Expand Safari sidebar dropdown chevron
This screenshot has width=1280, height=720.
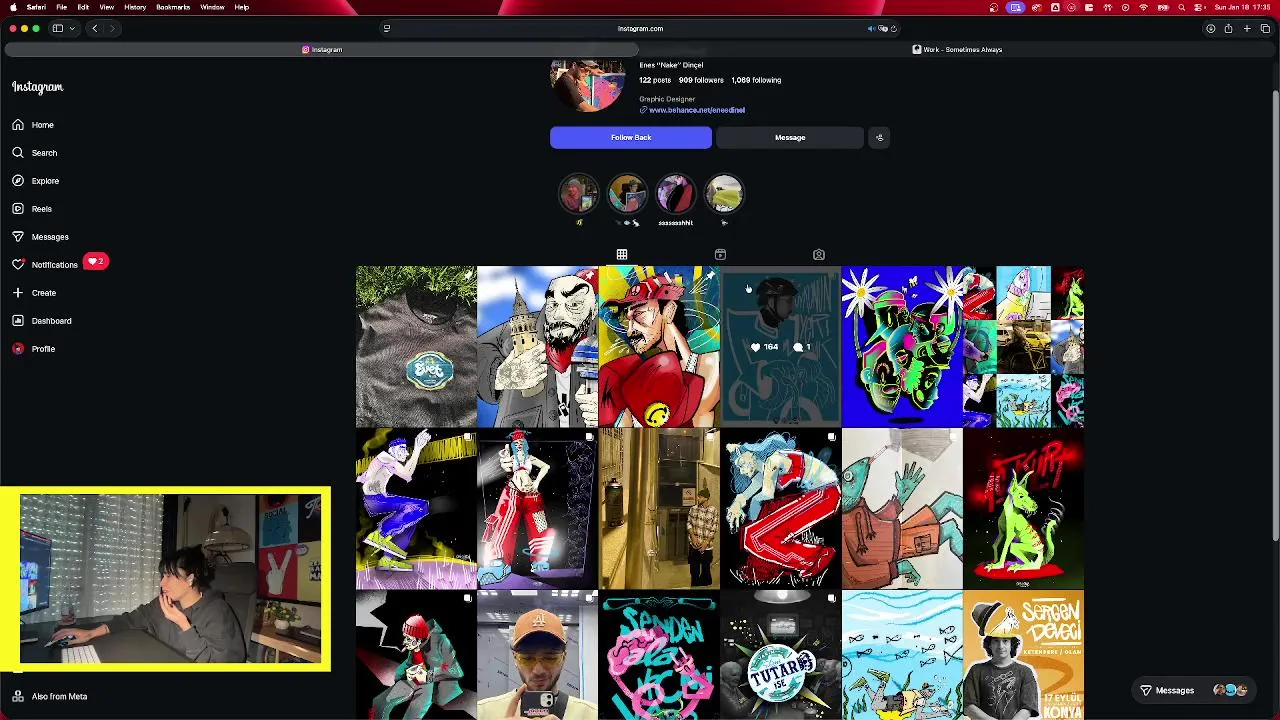click(x=71, y=28)
